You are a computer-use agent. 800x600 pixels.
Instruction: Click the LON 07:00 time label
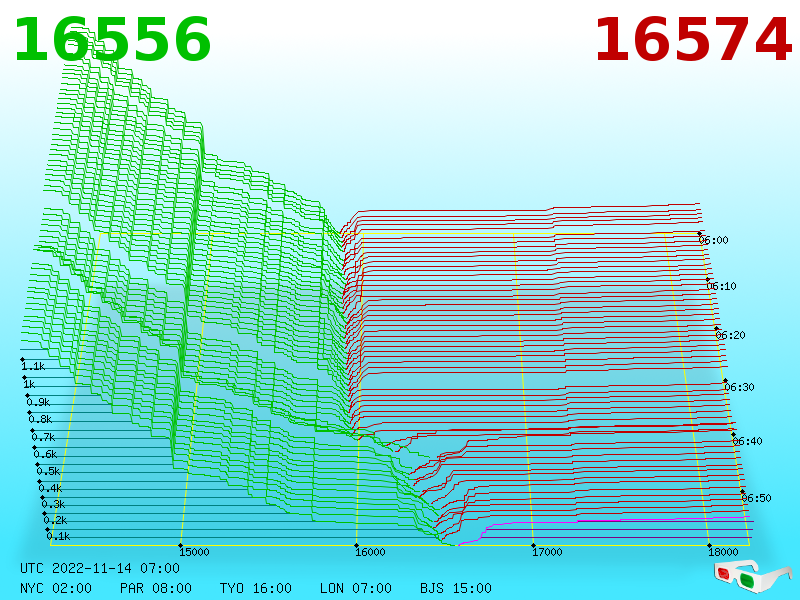356,588
